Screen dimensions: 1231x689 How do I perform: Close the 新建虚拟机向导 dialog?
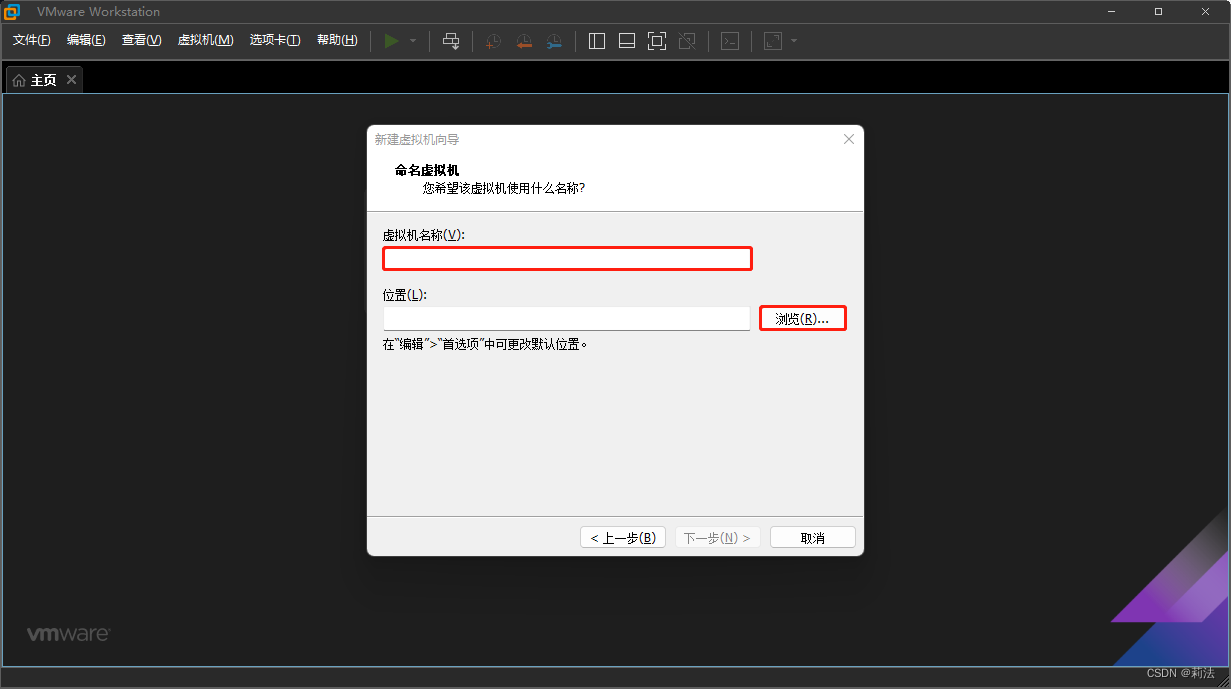[849, 139]
